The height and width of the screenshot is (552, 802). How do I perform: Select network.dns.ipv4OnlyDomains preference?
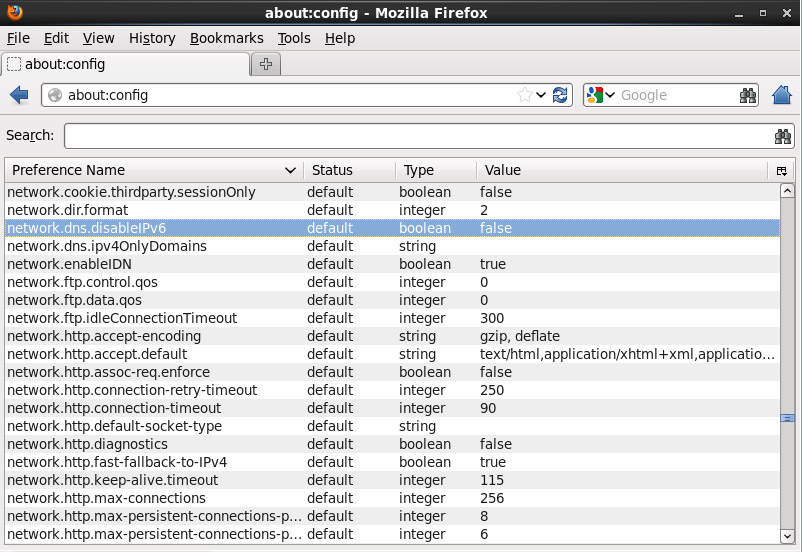pos(392,246)
